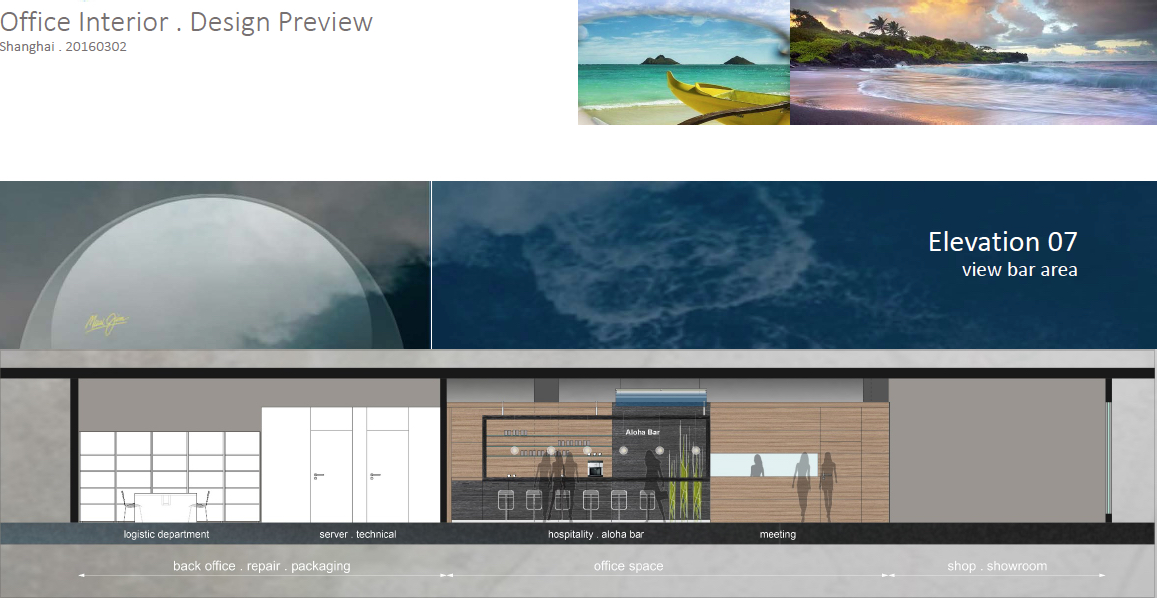Click the 'meeting' room label
The height and width of the screenshot is (598, 1157).
(x=777, y=535)
